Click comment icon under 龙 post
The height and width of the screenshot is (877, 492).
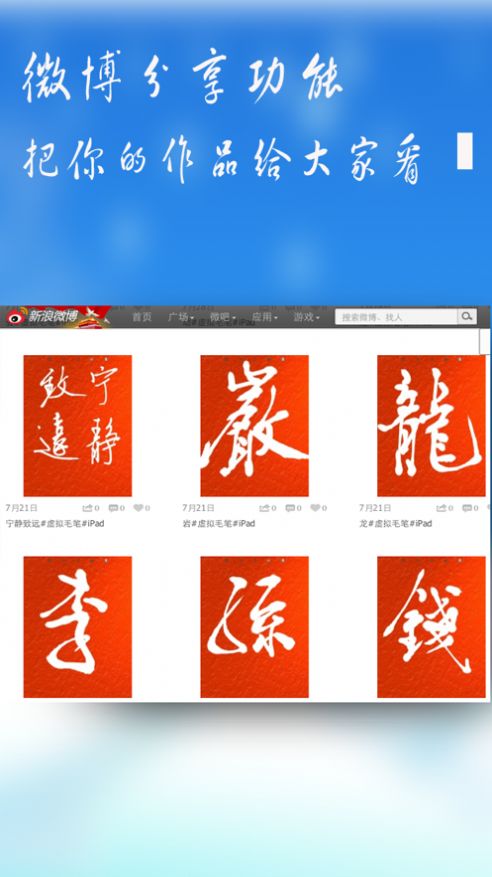467,508
